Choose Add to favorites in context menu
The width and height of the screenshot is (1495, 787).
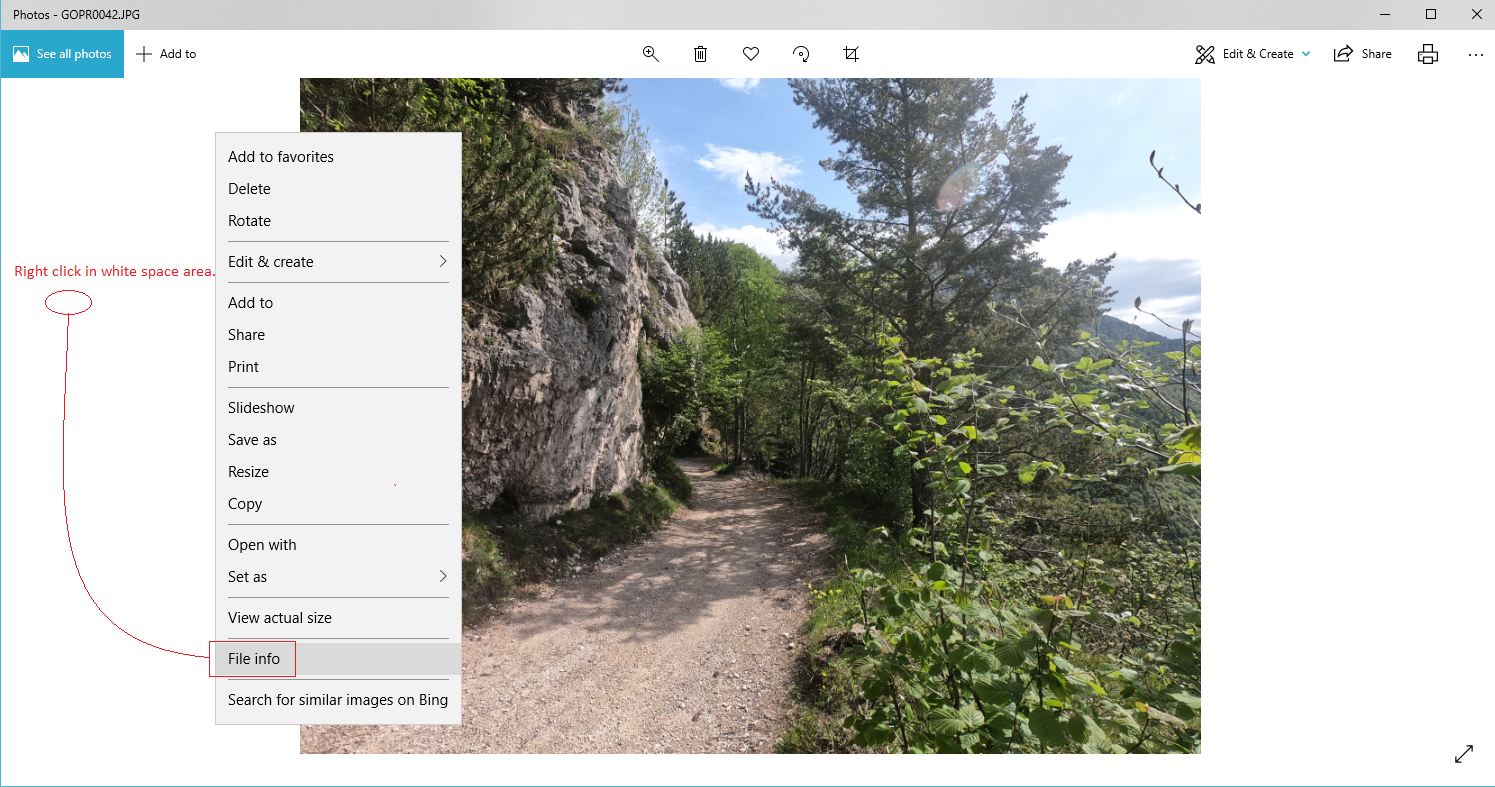point(338,157)
